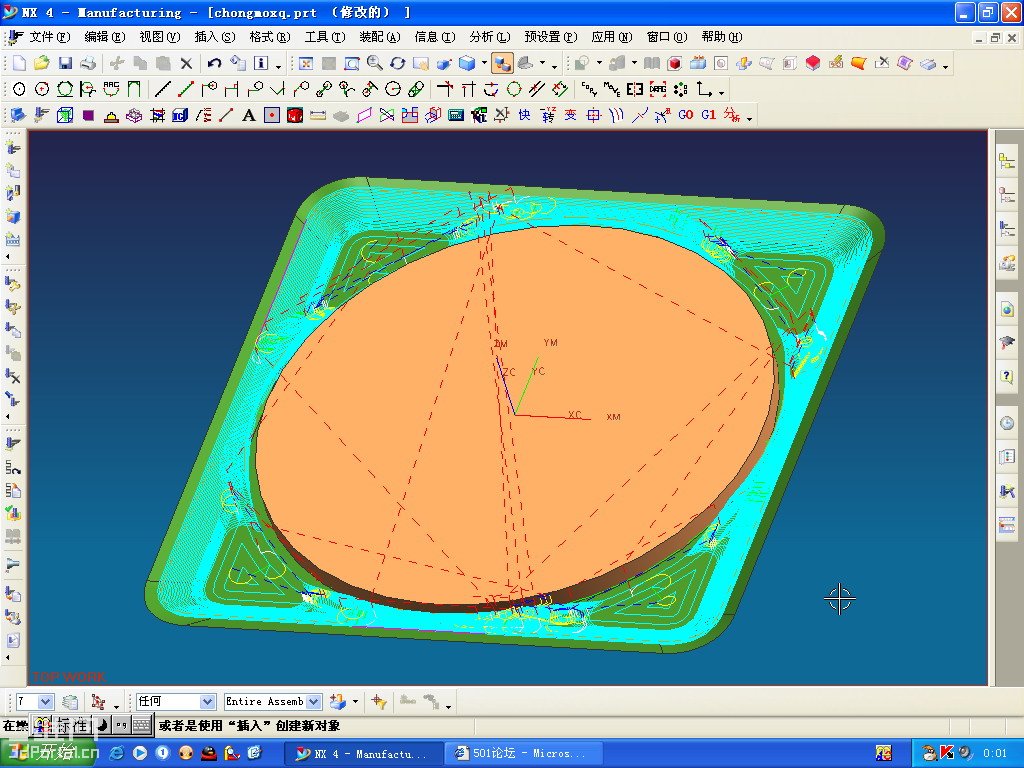
Task: Click the calculator icon in third toolbar
Action: point(456,116)
